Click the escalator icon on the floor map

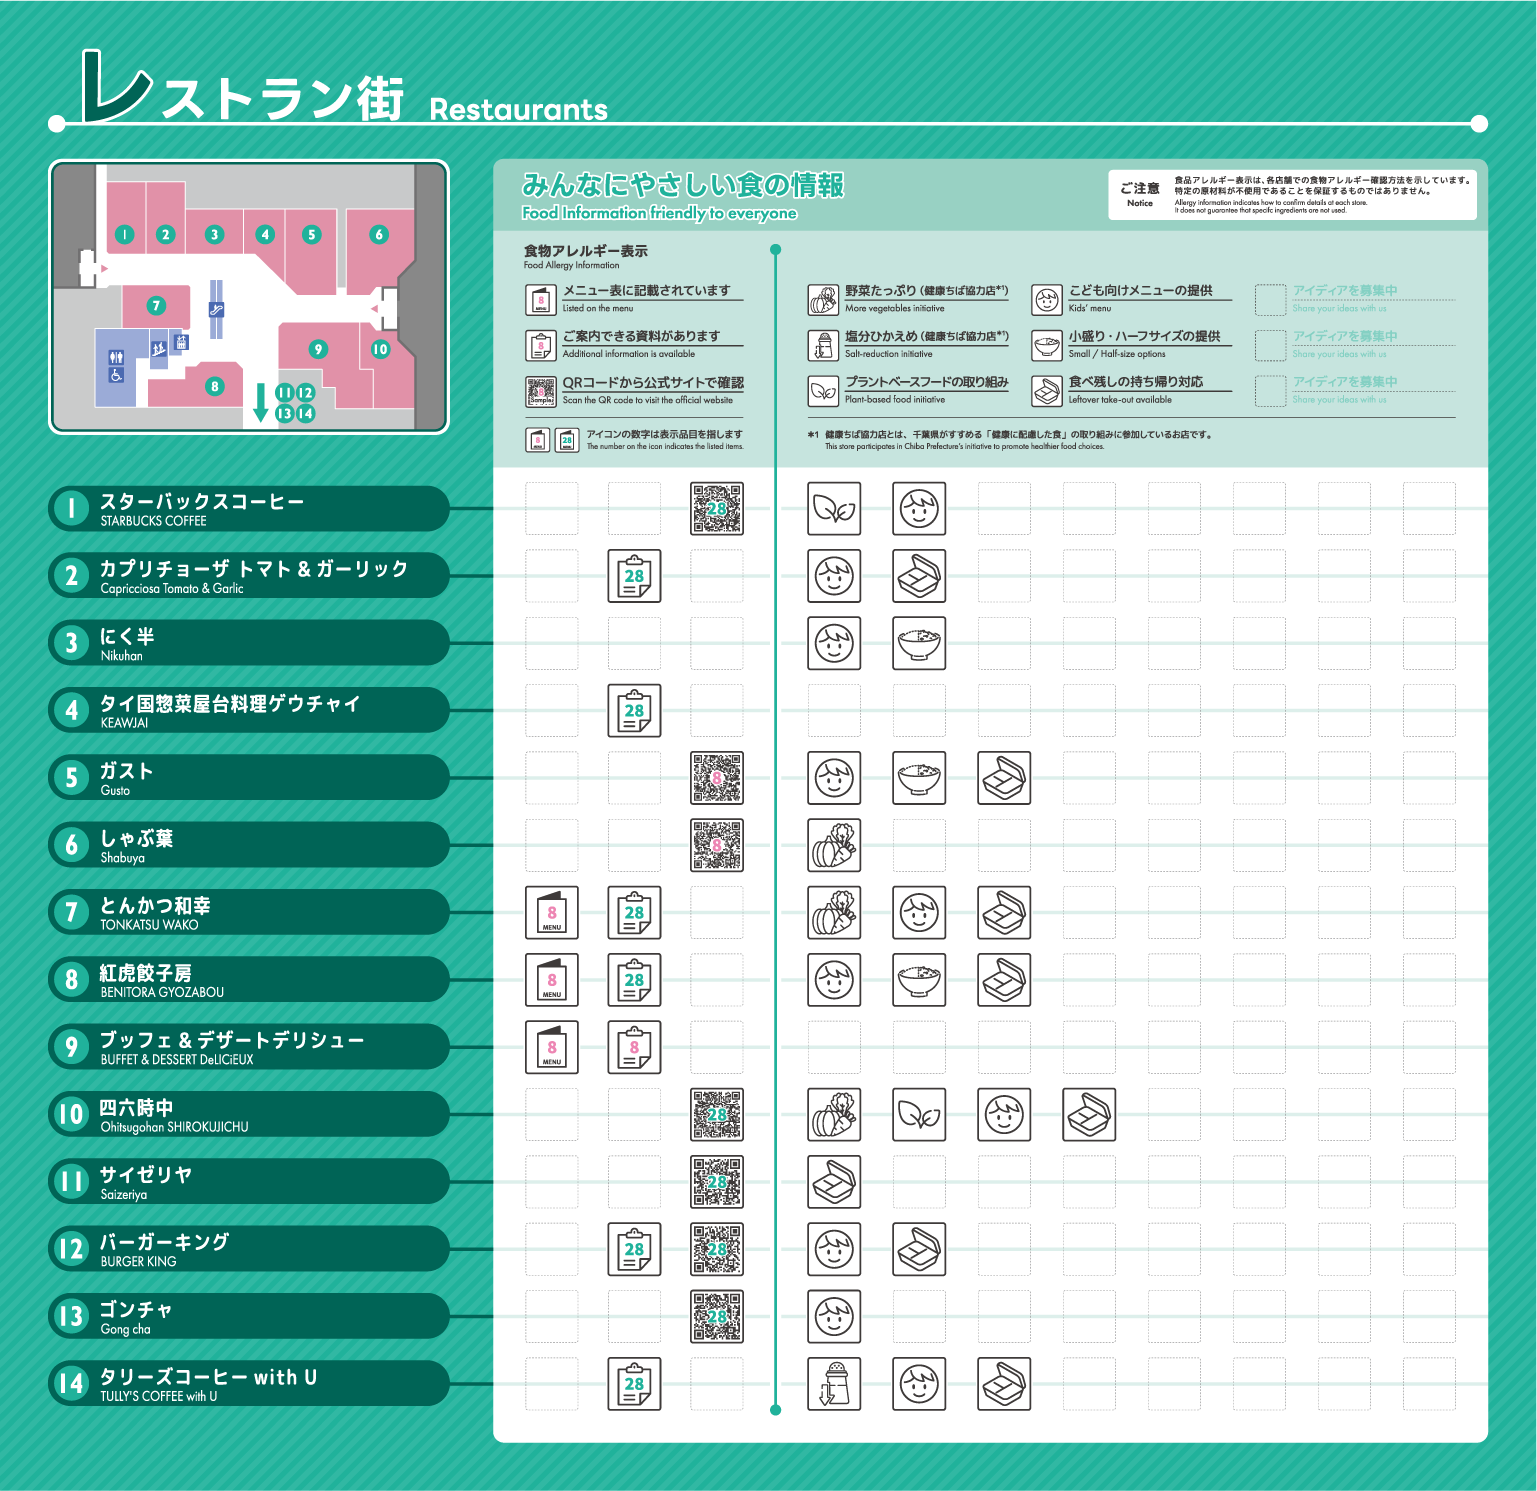[x=216, y=309]
